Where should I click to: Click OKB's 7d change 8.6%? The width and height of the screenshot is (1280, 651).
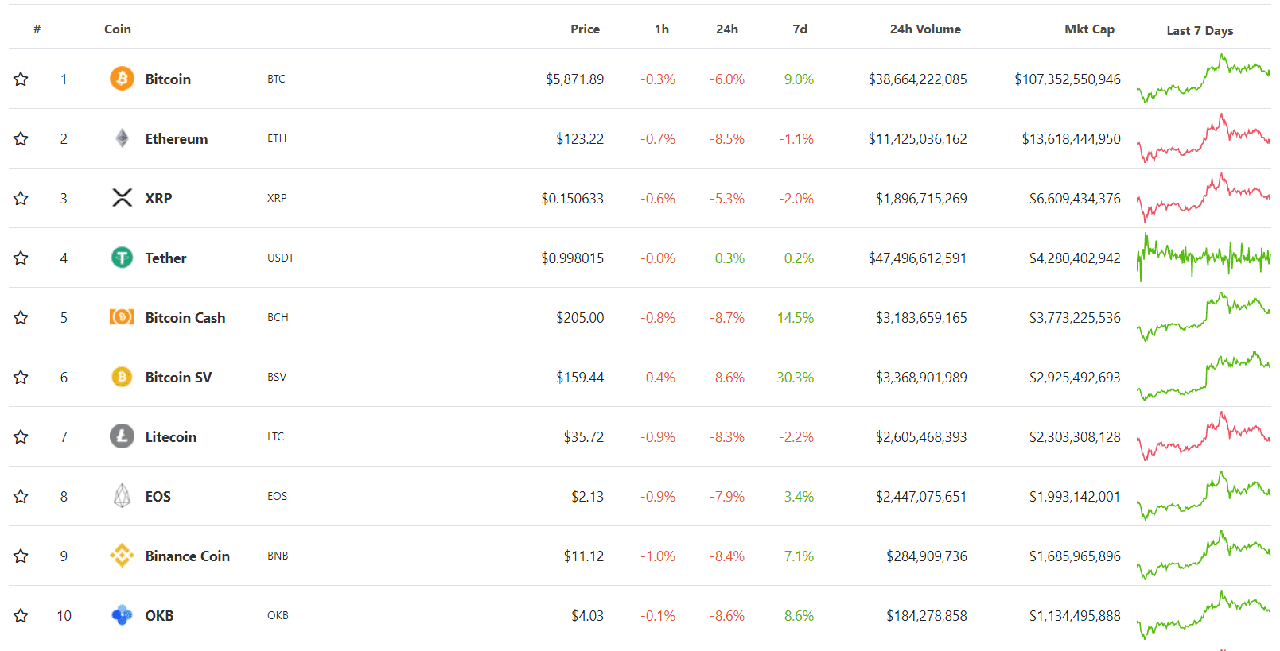click(799, 616)
